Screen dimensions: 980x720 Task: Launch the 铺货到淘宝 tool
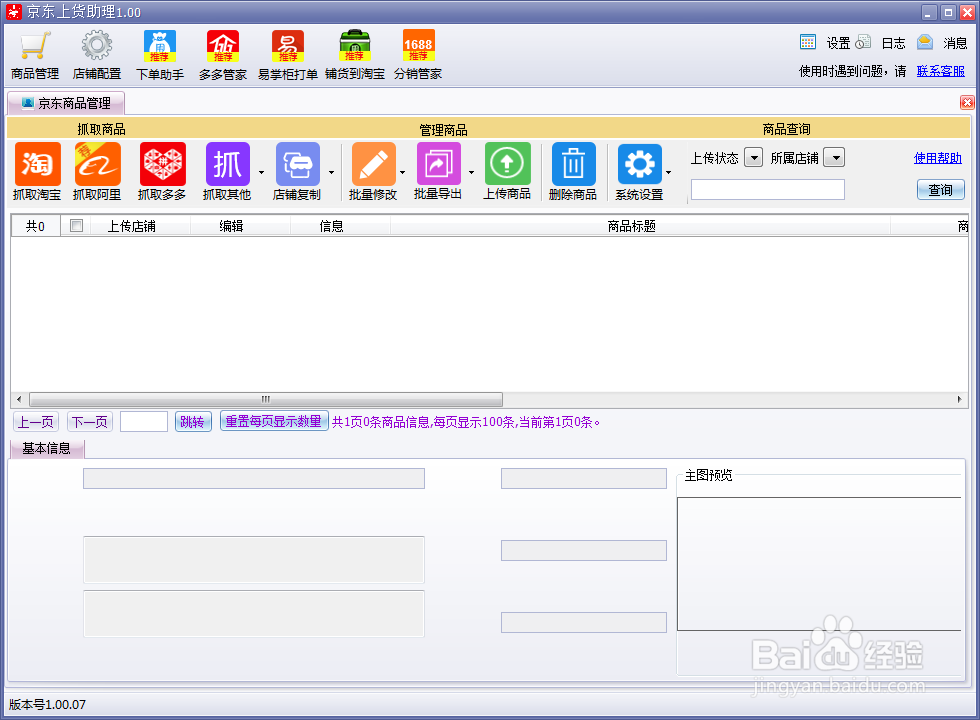click(x=353, y=52)
